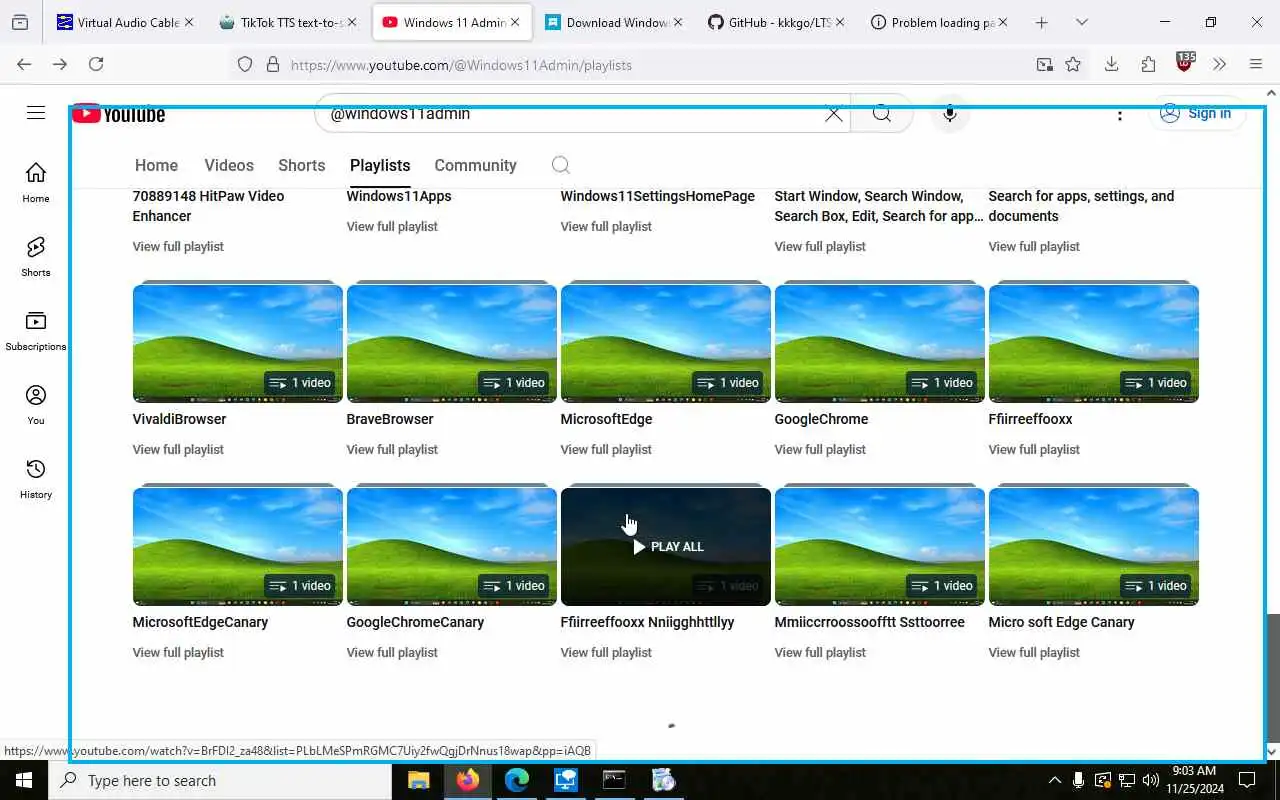The width and height of the screenshot is (1280, 800).
Task: Open History in YouTube sidebar
Action: coord(36,478)
